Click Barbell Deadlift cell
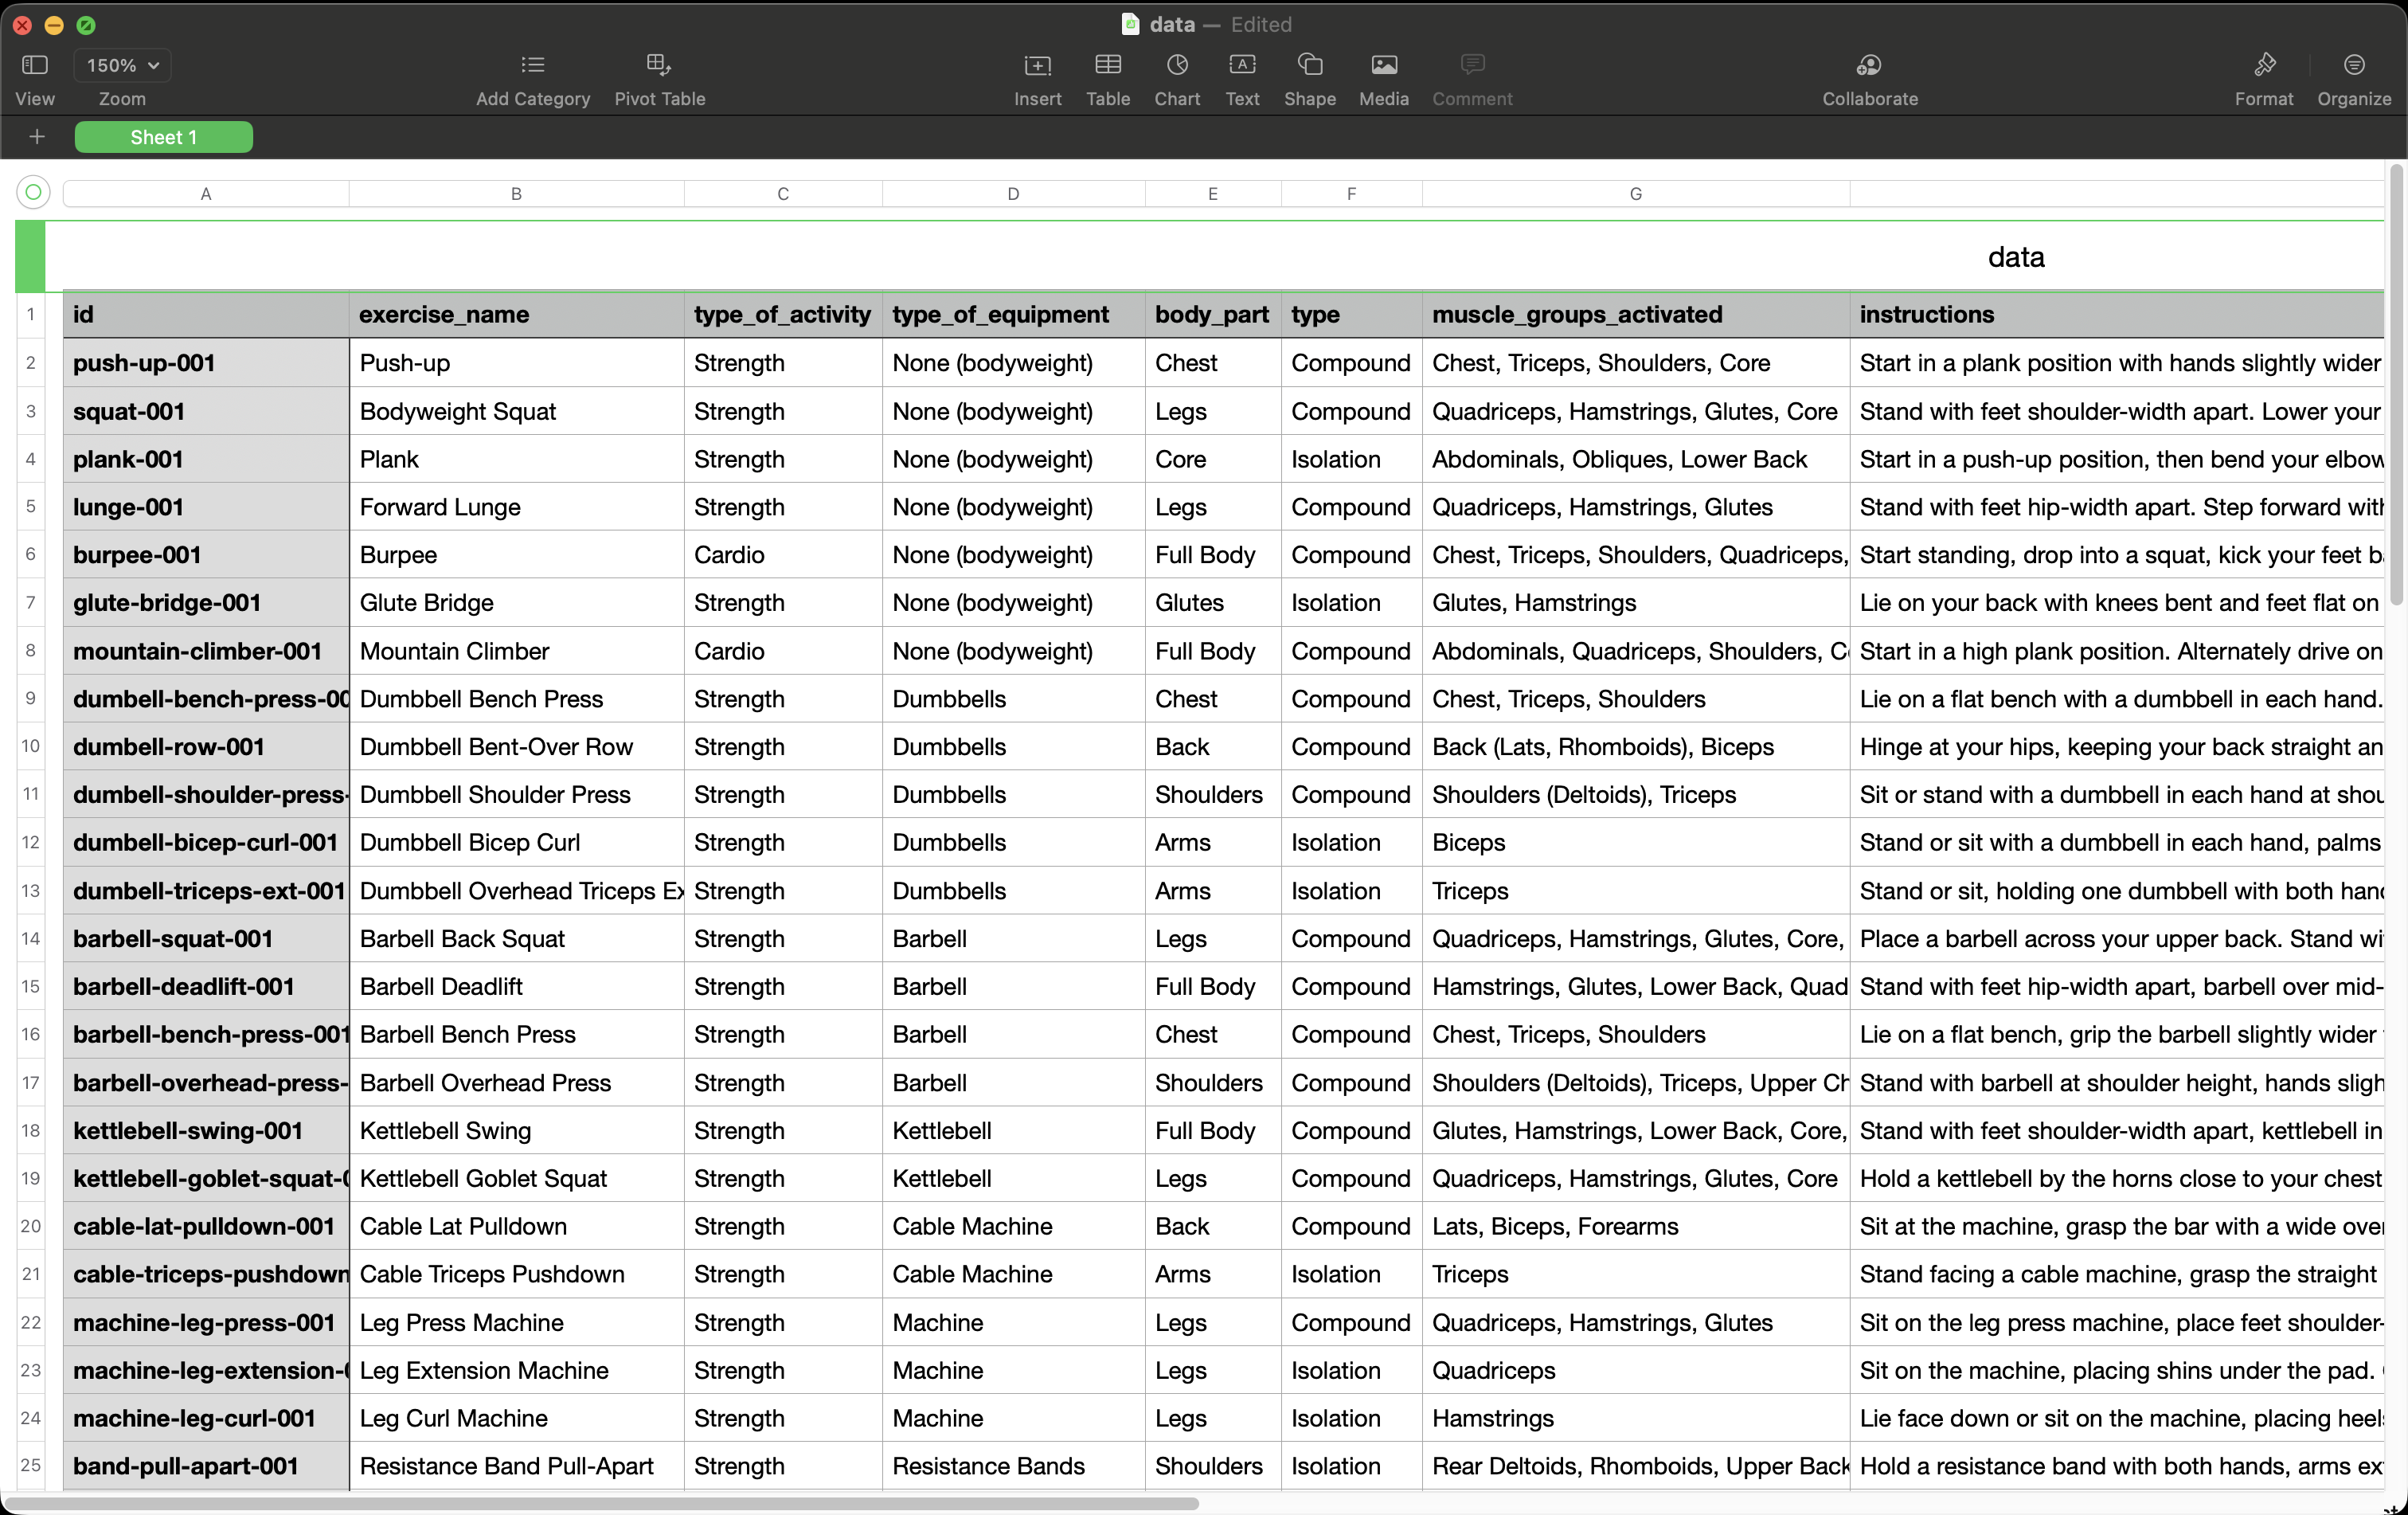Screen dimensions: 2408x1515 tap(516, 986)
